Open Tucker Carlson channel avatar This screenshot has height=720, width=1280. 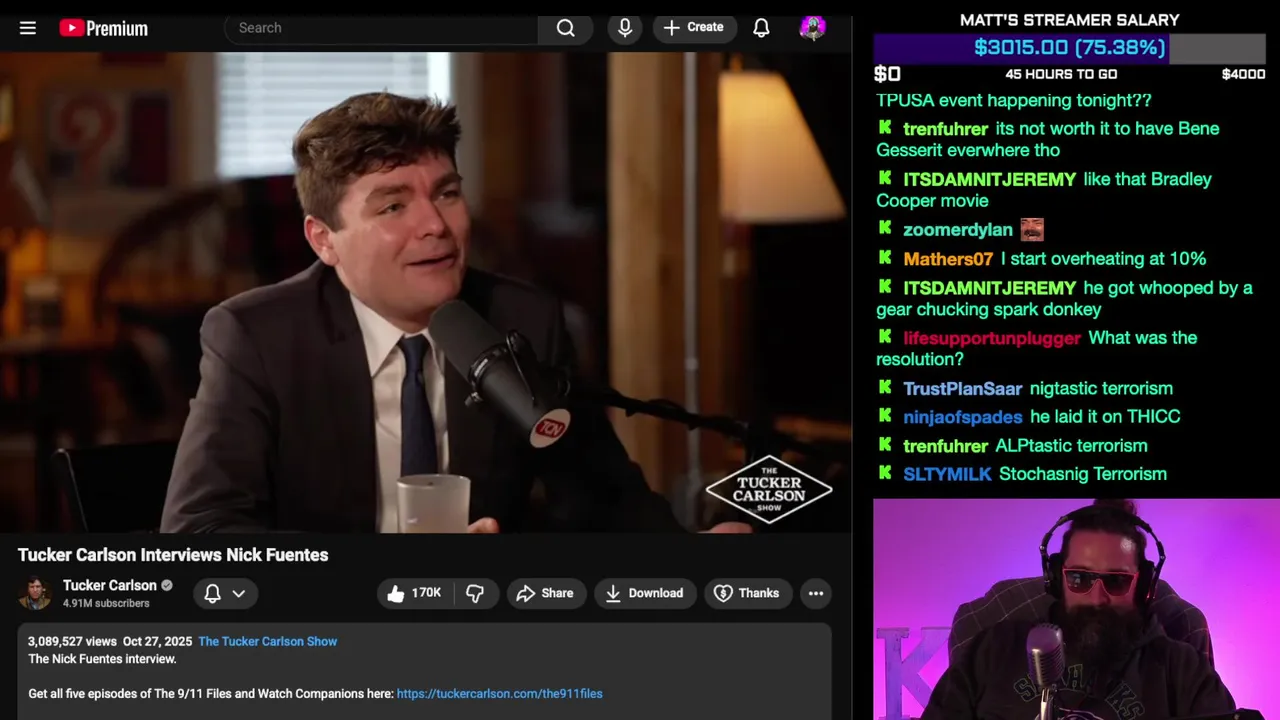[35, 593]
